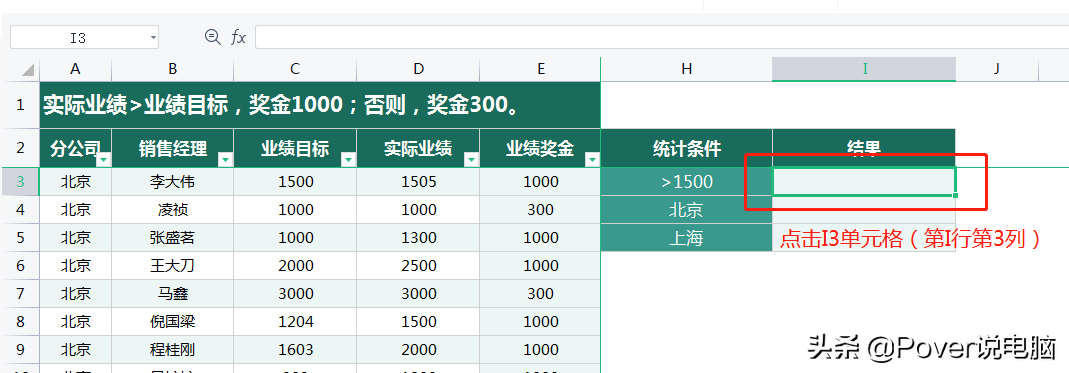Image resolution: width=1069 pixels, height=373 pixels.
Task: Open the 实际业绩 filter dropdown
Action: pyautogui.click(x=471, y=160)
